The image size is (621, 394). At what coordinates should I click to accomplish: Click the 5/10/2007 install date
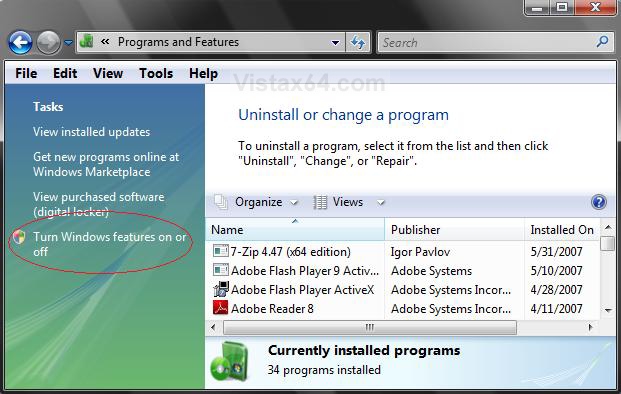tap(556, 271)
